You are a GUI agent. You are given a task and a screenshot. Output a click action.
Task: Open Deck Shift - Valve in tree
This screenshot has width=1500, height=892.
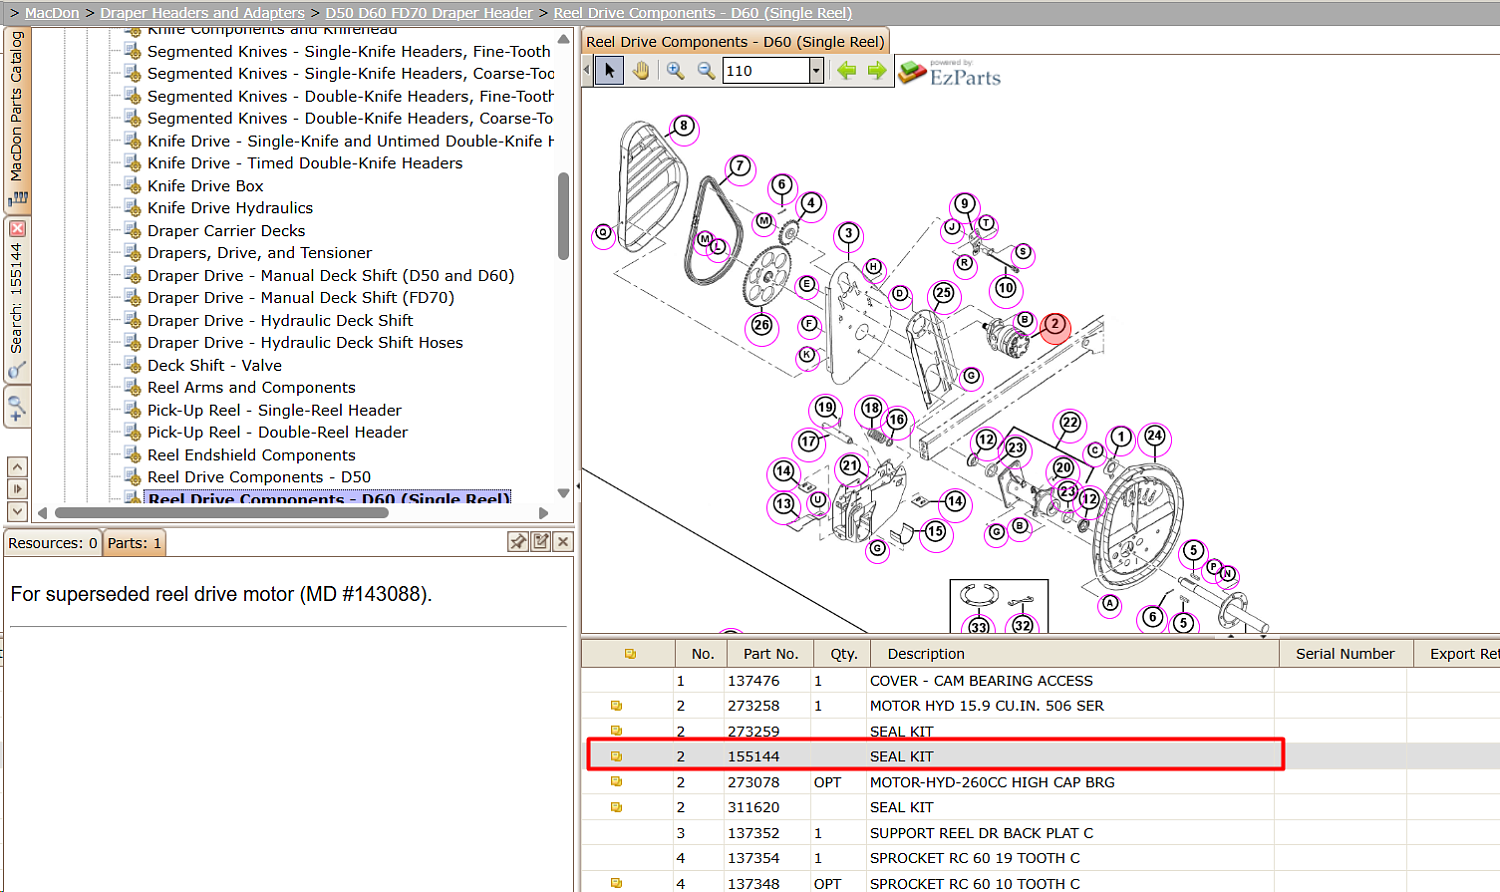click(214, 366)
